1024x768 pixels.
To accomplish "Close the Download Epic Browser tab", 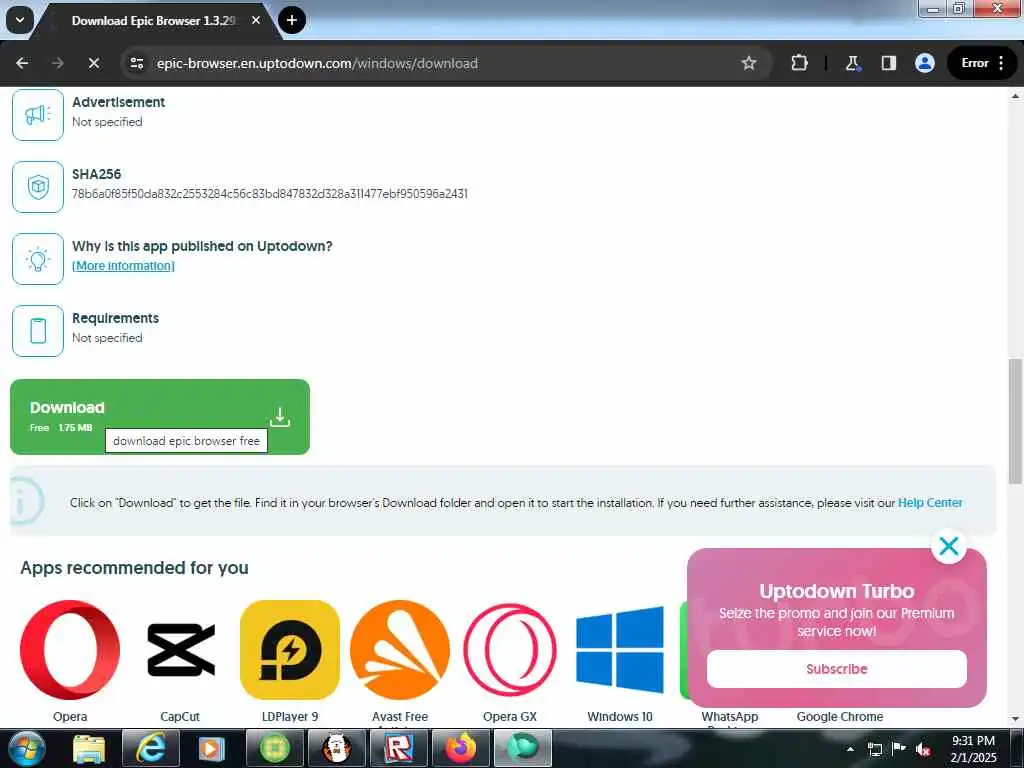I will [256, 20].
